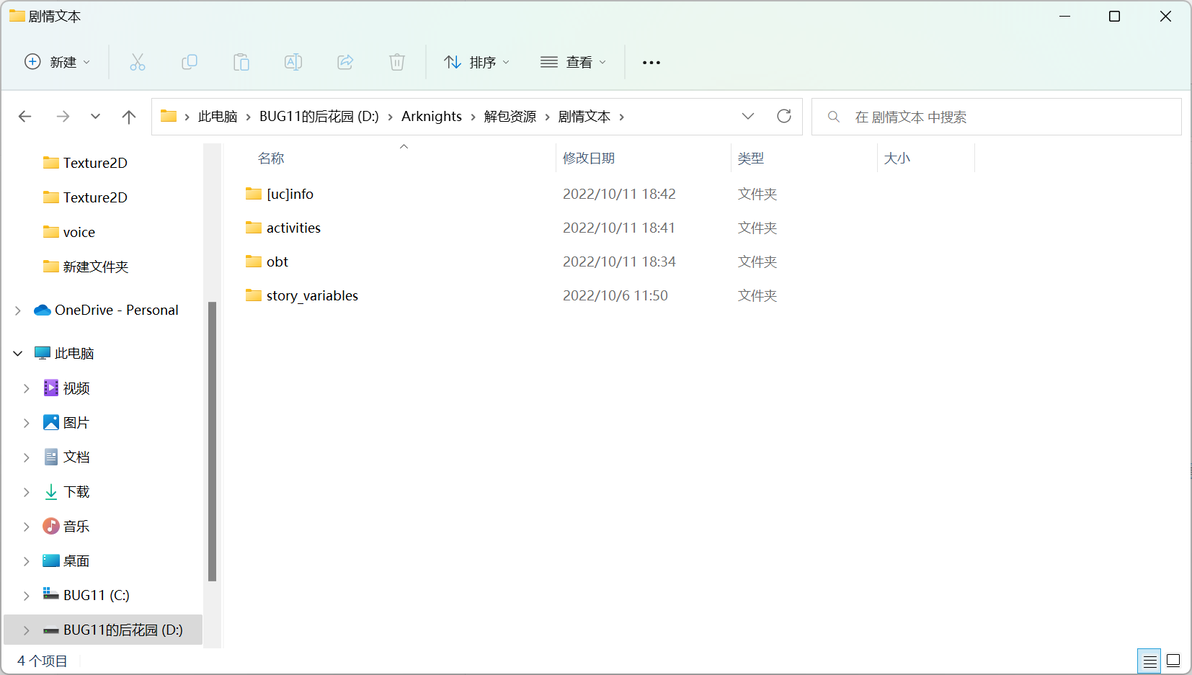Sort by the 修改日期 column header

coord(588,158)
